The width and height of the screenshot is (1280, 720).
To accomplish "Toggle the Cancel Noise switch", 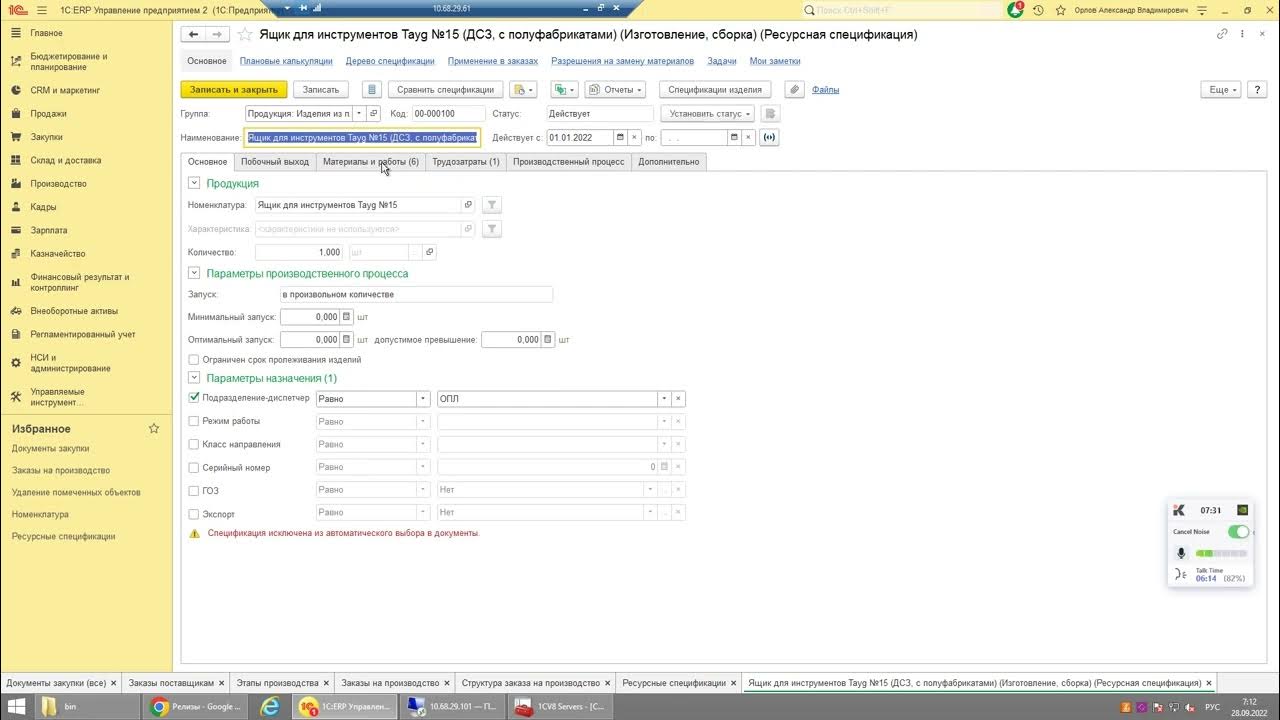I will [x=1238, y=532].
